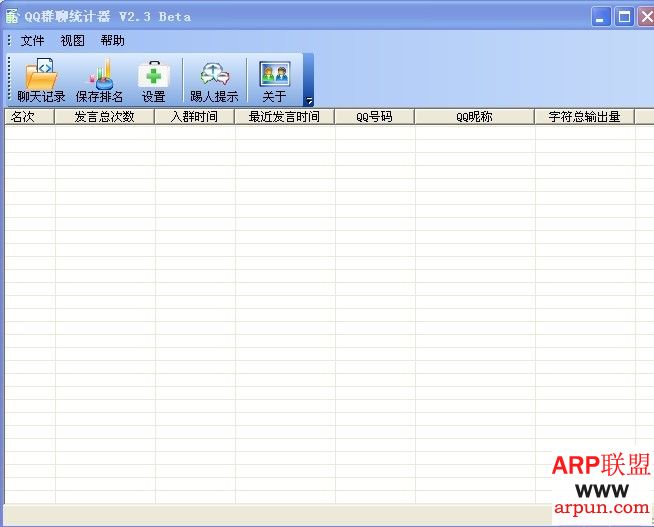Screen dimensions: 654x527
Task: Open 设置 settings icon
Action: 153,74
